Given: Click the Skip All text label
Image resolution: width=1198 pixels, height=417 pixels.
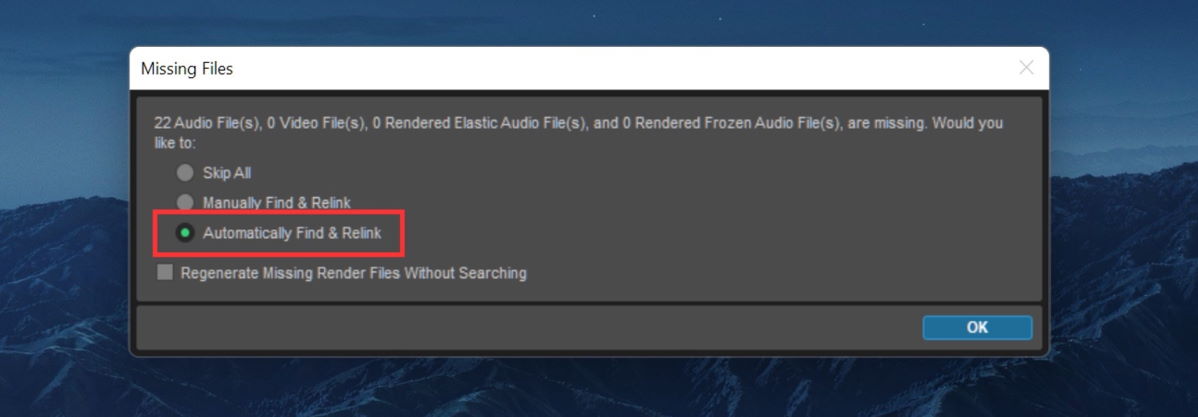Looking at the screenshot, I should click(x=227, y=173).
